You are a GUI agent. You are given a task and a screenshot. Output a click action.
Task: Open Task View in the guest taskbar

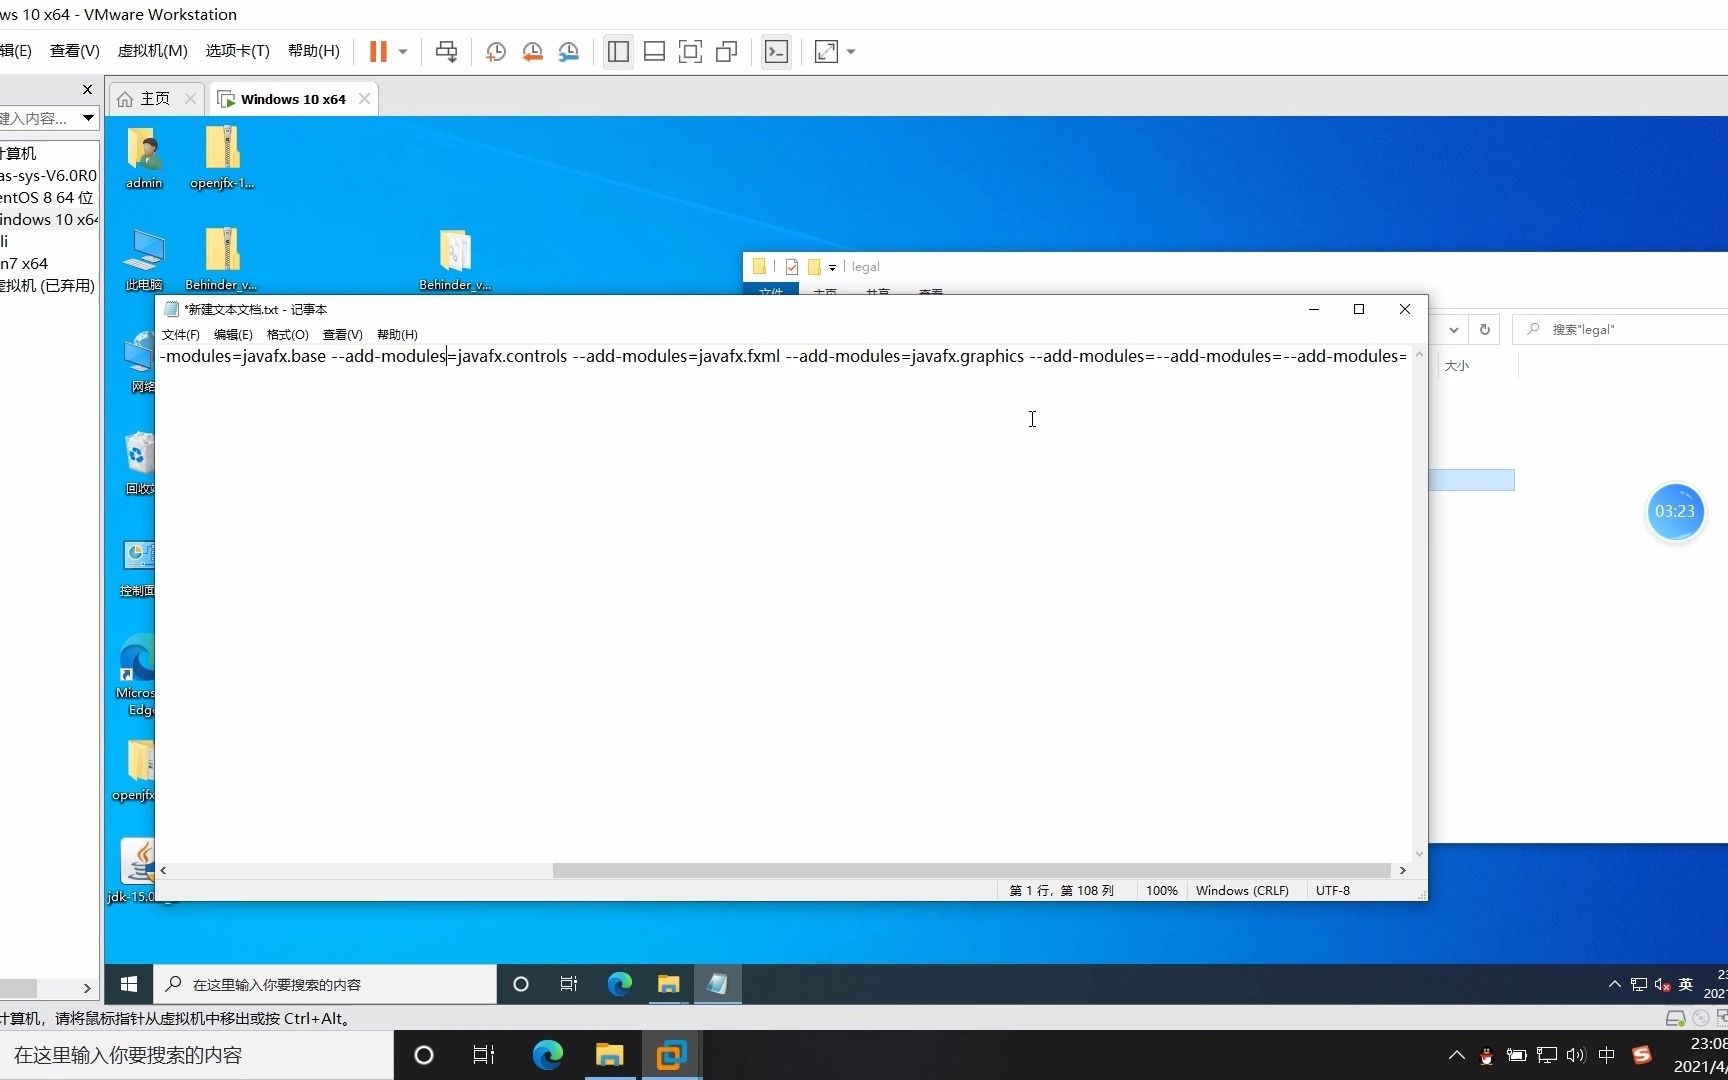(x=569, y=984)
